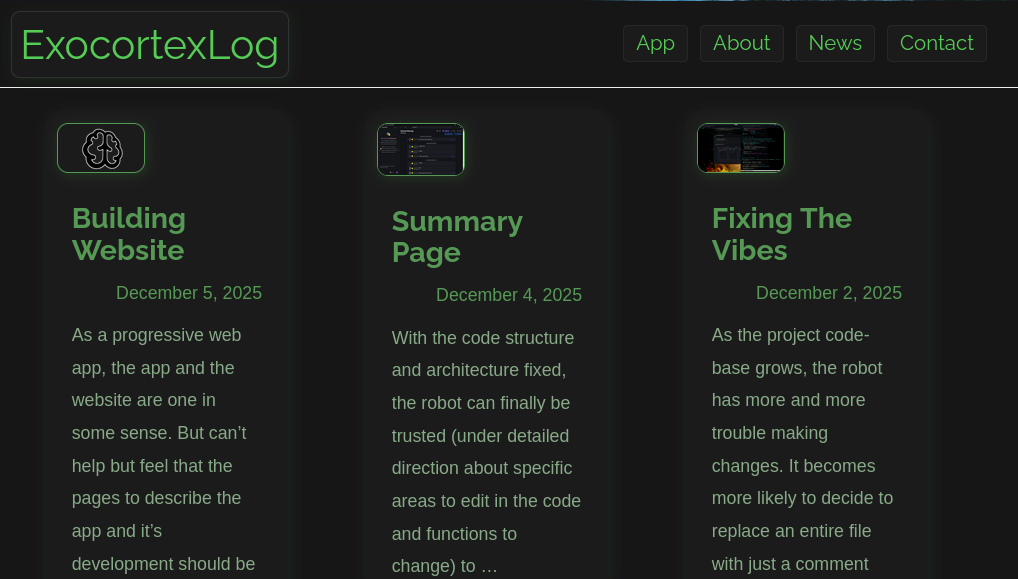Screen dimensions: 1018x579
Task: Select the December 4, 2025 post date
Action: [509, 295]
